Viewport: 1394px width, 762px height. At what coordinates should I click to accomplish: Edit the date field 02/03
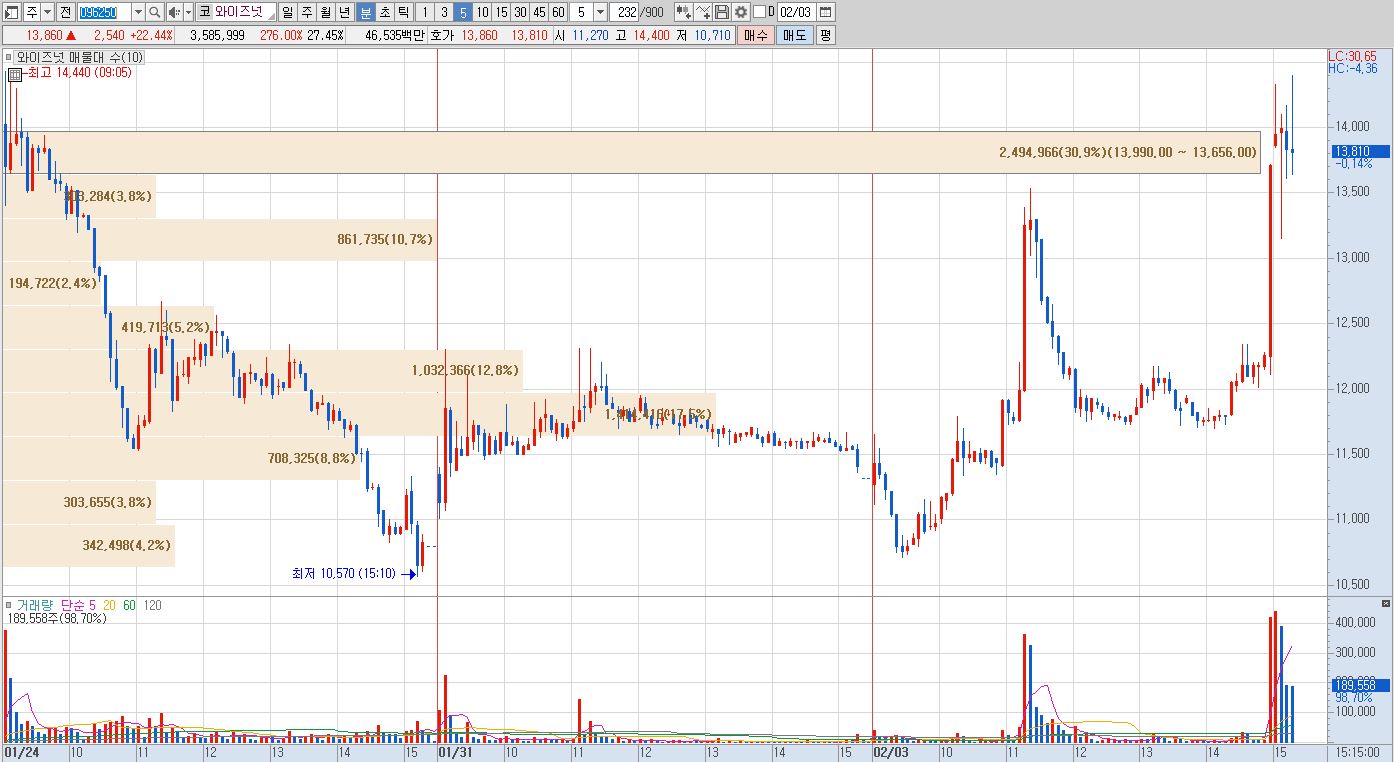(796, 12)
